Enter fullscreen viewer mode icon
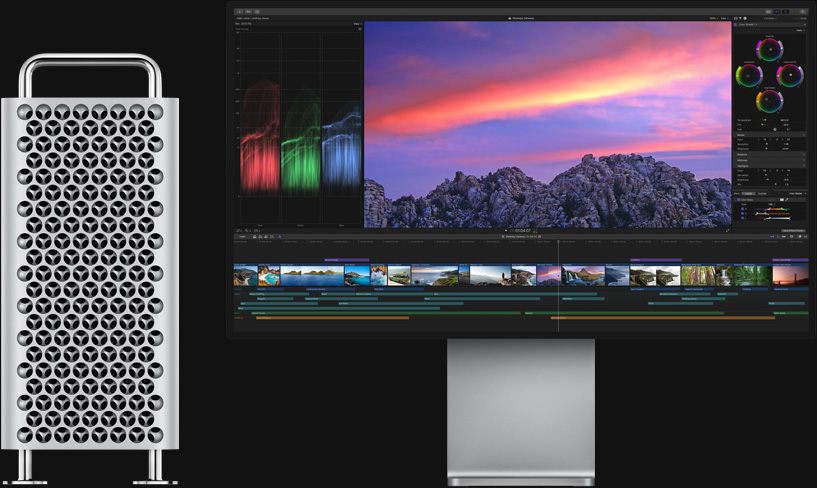The image size is (817, 488). (728, 230)
